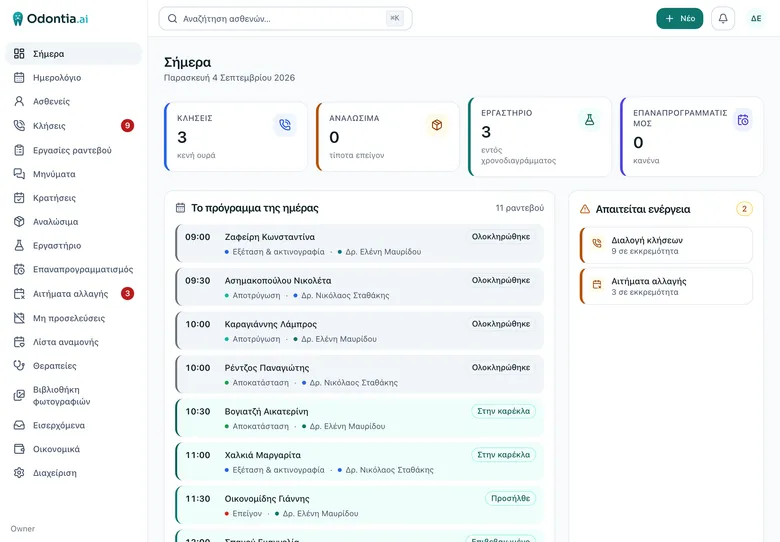Open the Σήμερα menu item
This screenshot has width=780, height=542.
[x=74, y=54]
